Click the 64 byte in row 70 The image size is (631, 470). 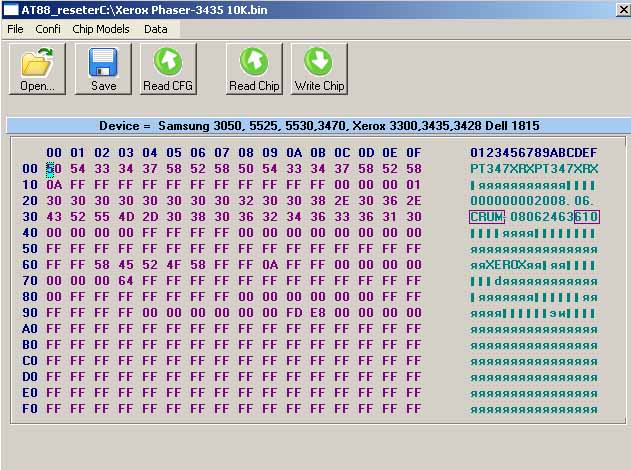point(126,281)
